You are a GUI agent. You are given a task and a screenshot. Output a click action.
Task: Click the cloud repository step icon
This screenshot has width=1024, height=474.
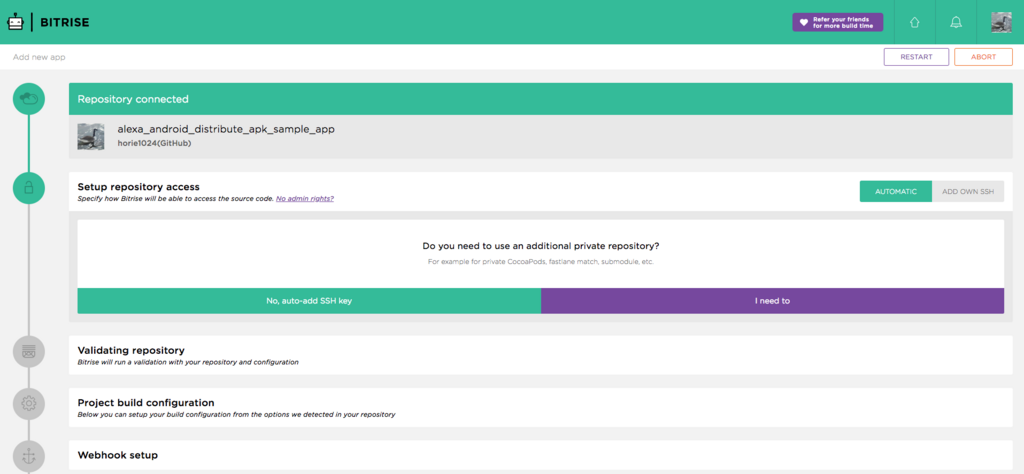[x=29, y=99]
